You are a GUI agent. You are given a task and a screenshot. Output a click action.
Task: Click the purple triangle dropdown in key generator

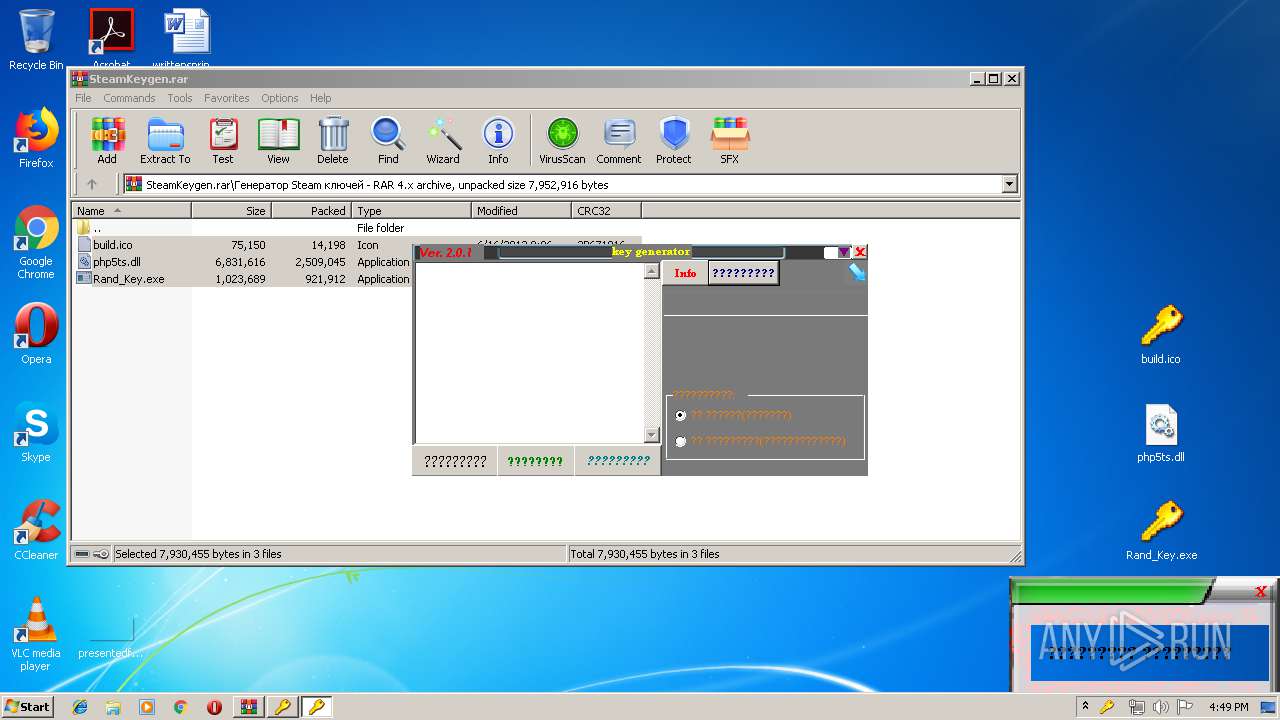tap(844, 252)
